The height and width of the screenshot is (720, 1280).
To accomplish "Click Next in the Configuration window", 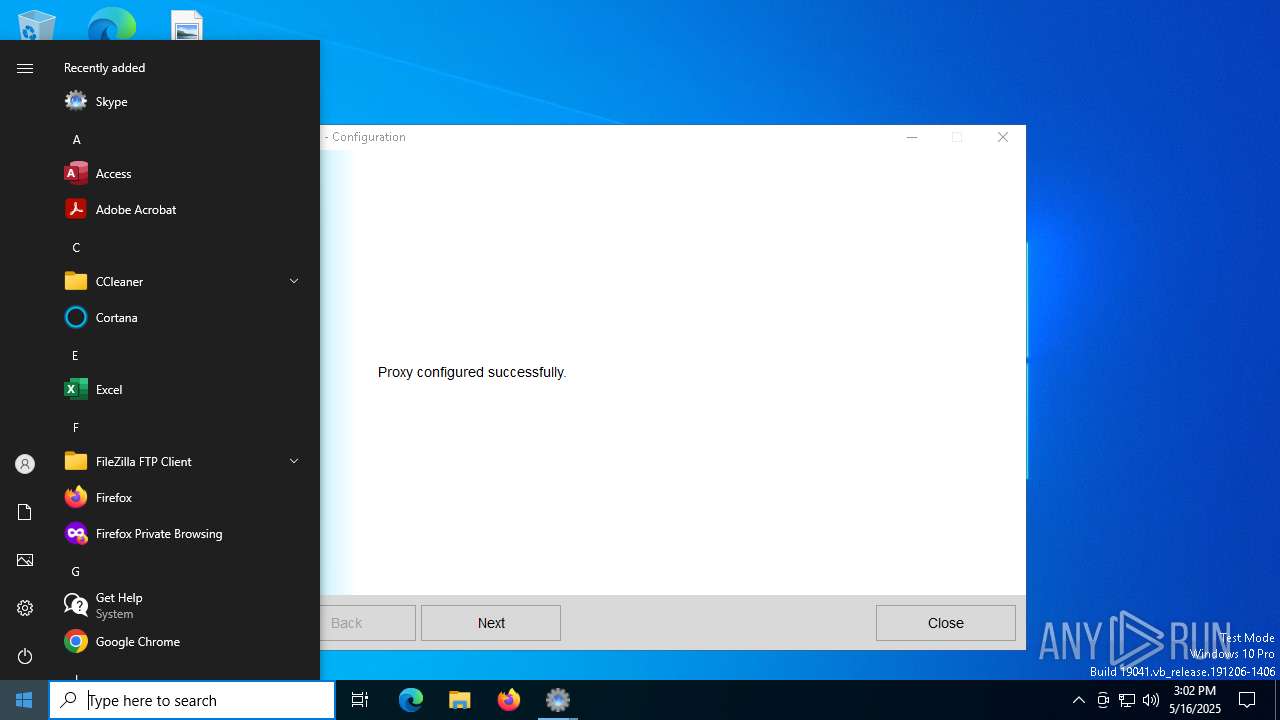I will pyautogui.click(x=491, y=623).
